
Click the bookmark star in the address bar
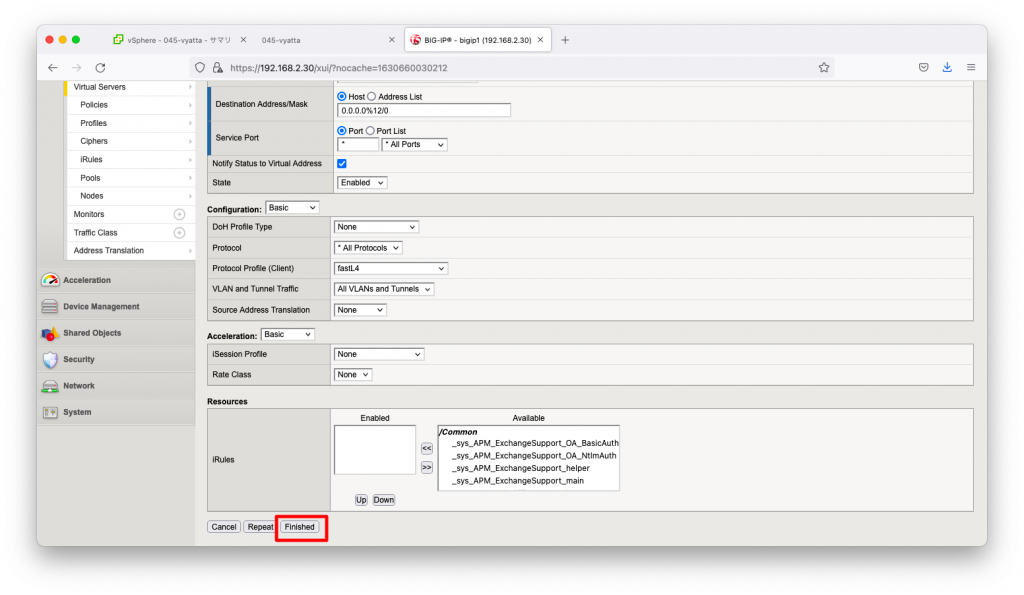[823, 66]
